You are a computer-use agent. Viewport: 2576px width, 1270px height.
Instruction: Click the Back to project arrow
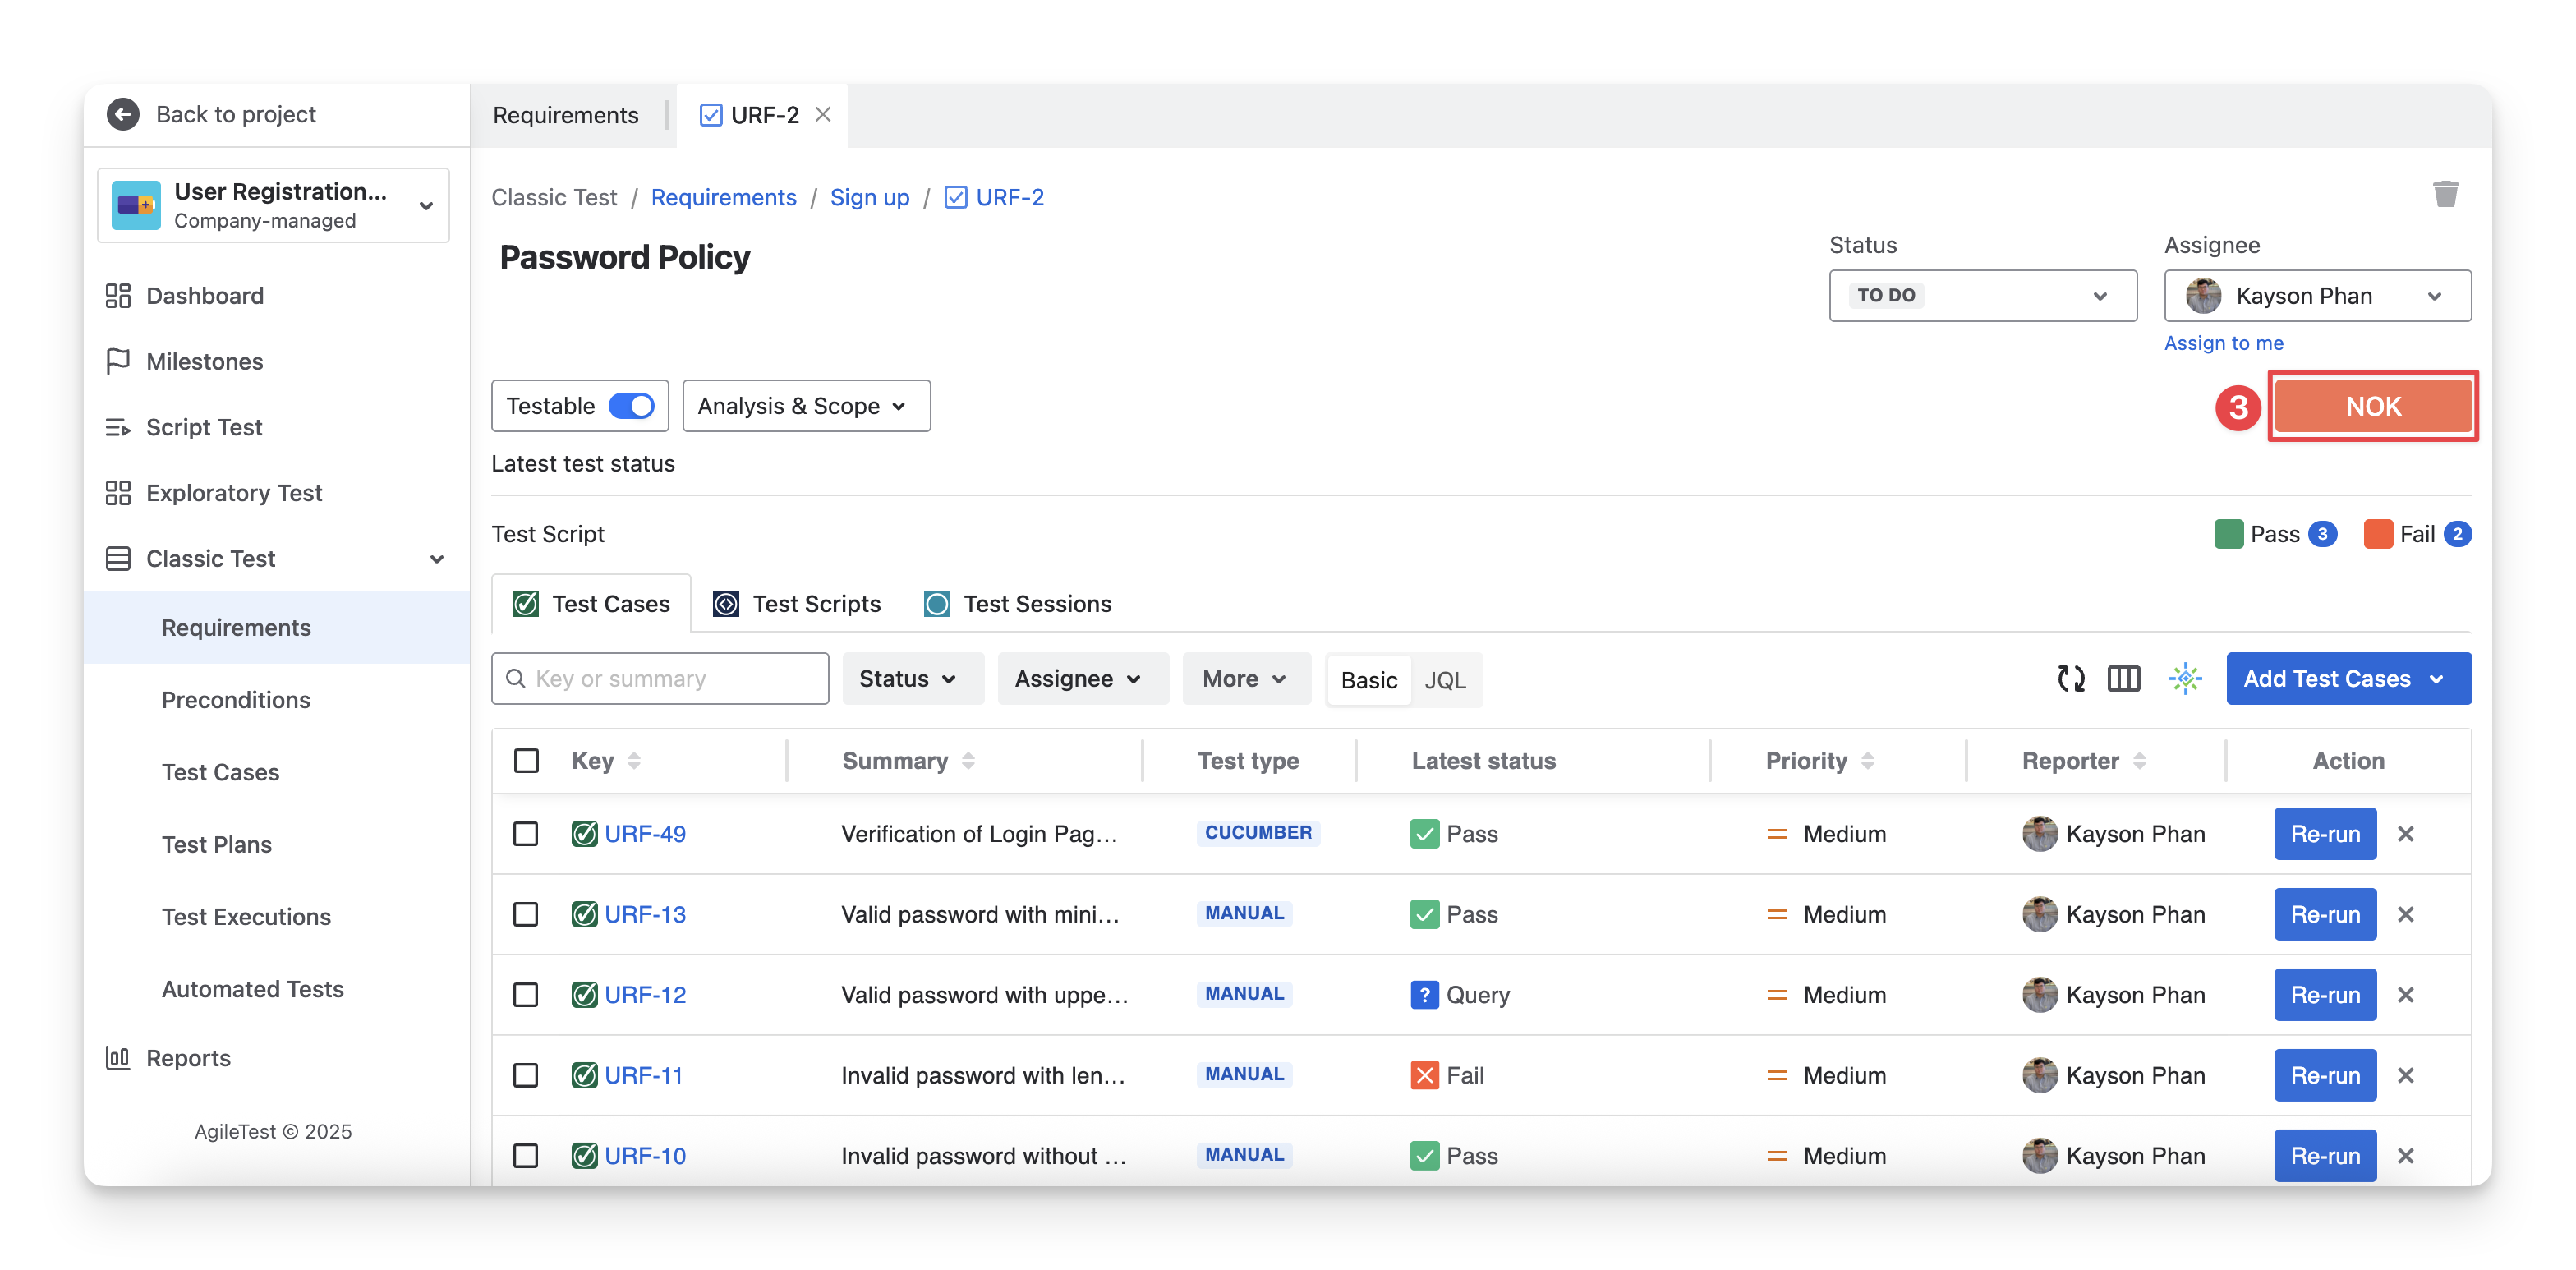pos(123,114)
